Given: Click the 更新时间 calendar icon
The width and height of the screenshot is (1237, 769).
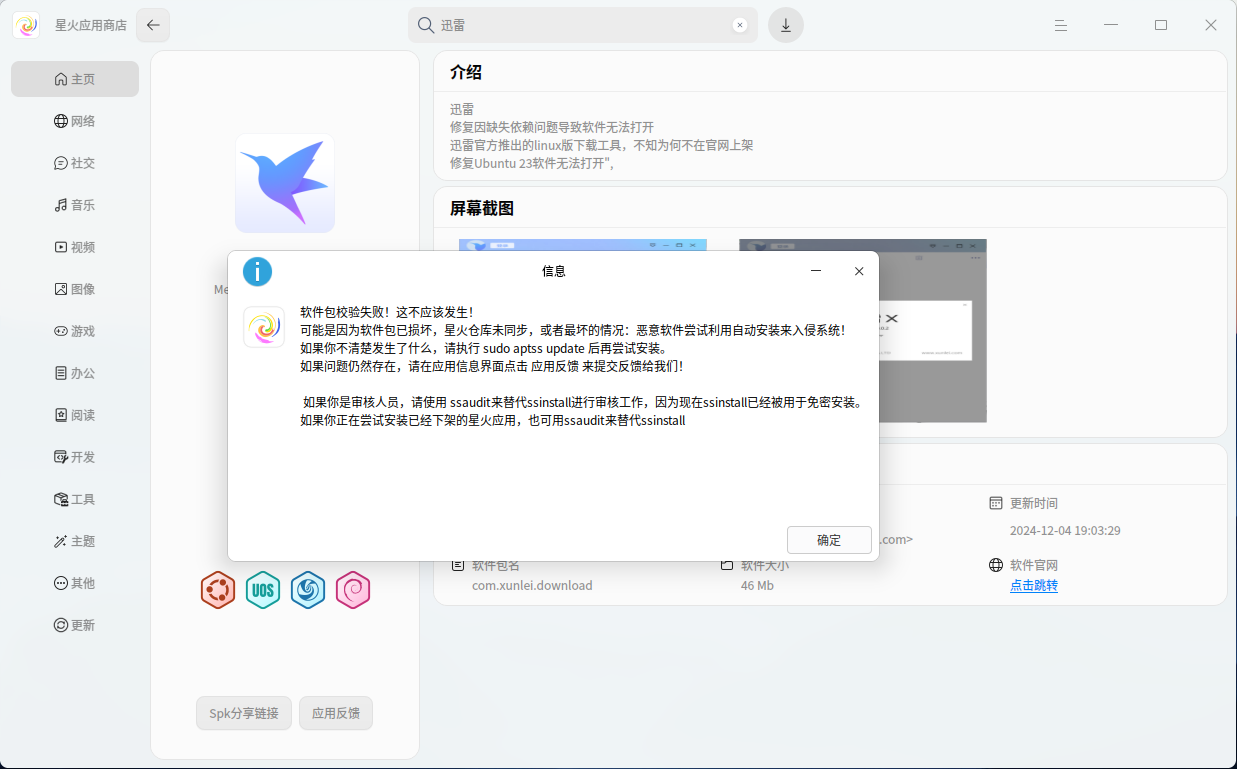Looking at the screenshot, I should point(996,503).
